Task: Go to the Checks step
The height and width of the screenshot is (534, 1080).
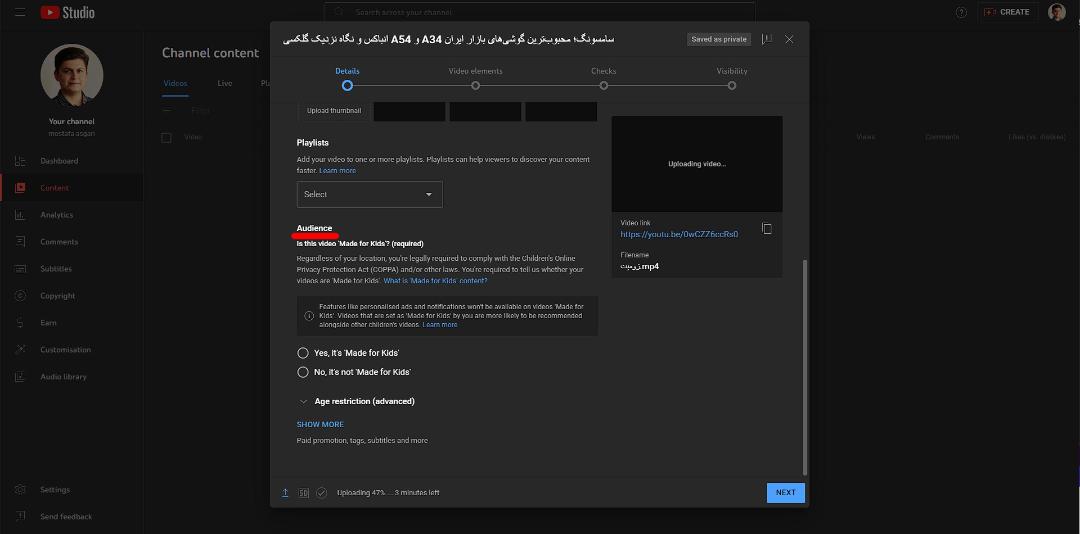Action: [x=603, y=79]
